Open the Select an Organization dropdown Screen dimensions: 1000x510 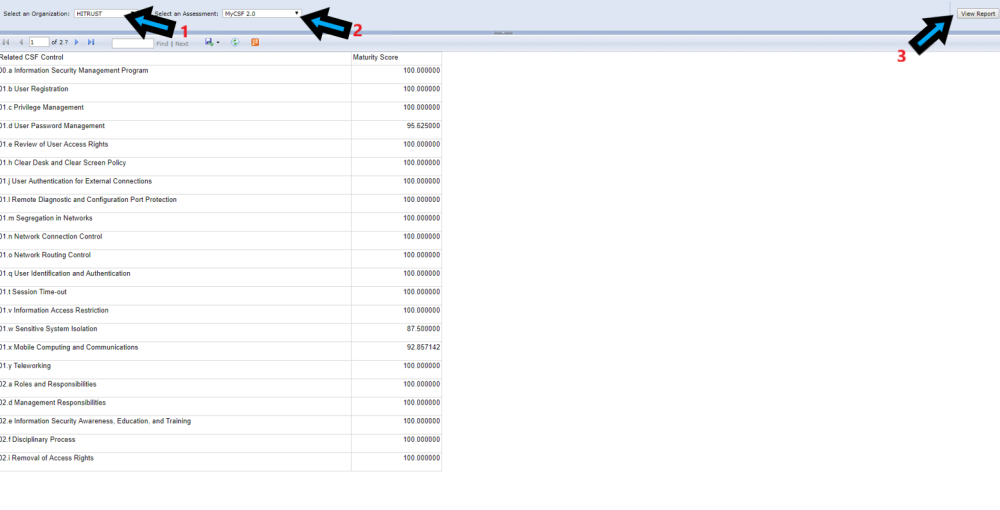coord(106,13)
